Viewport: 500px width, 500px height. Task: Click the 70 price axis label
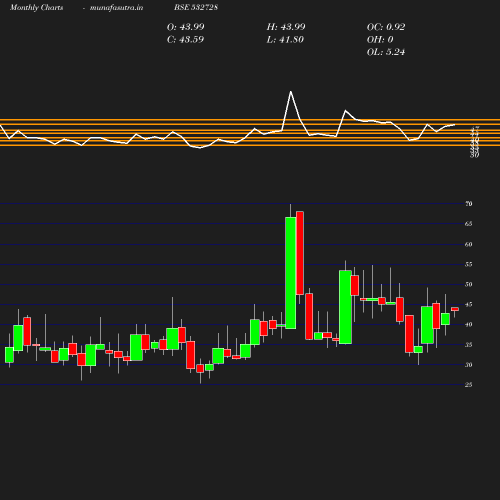coord(469,204)
